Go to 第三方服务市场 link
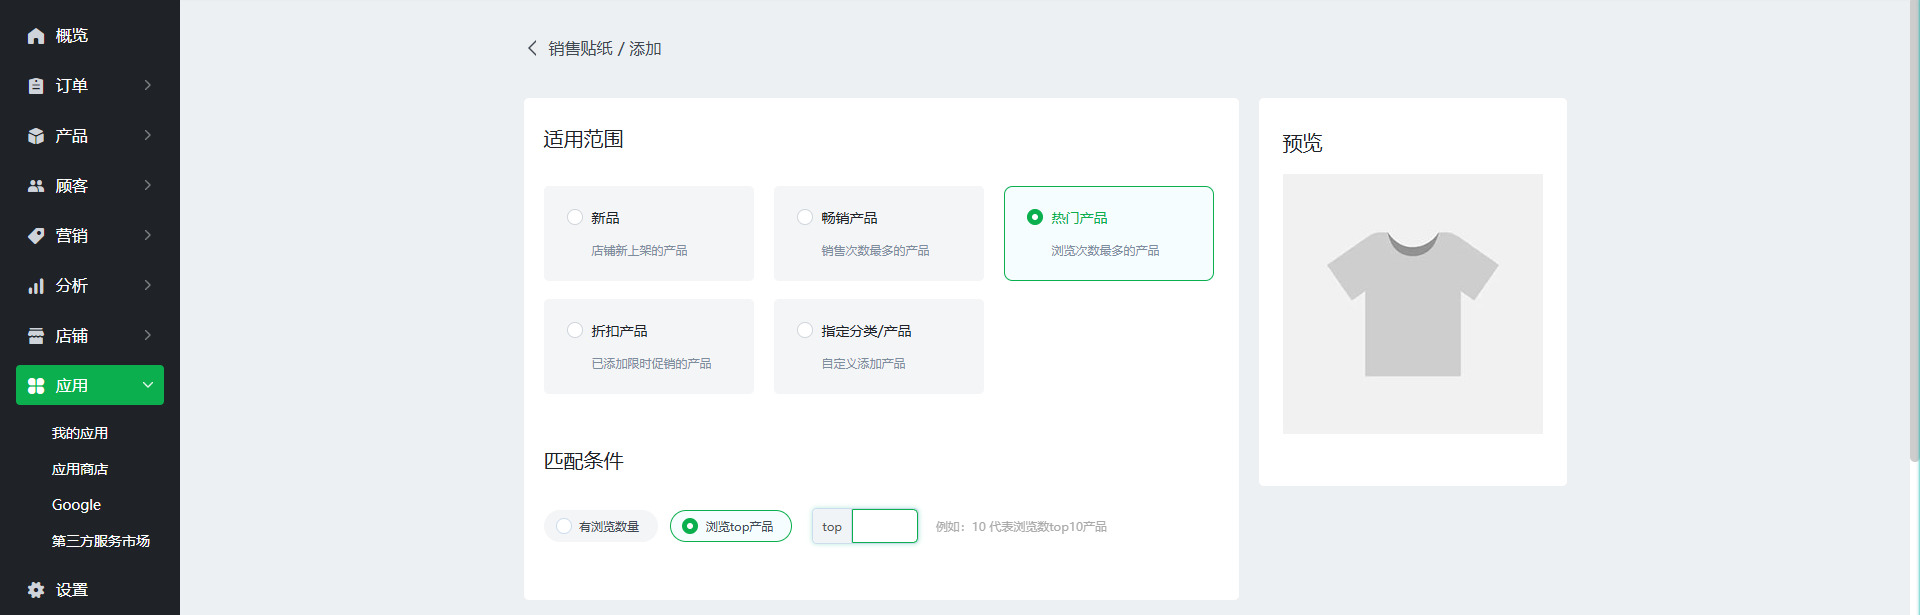The height and width of the screenshot is (615, 1920). 101,541
